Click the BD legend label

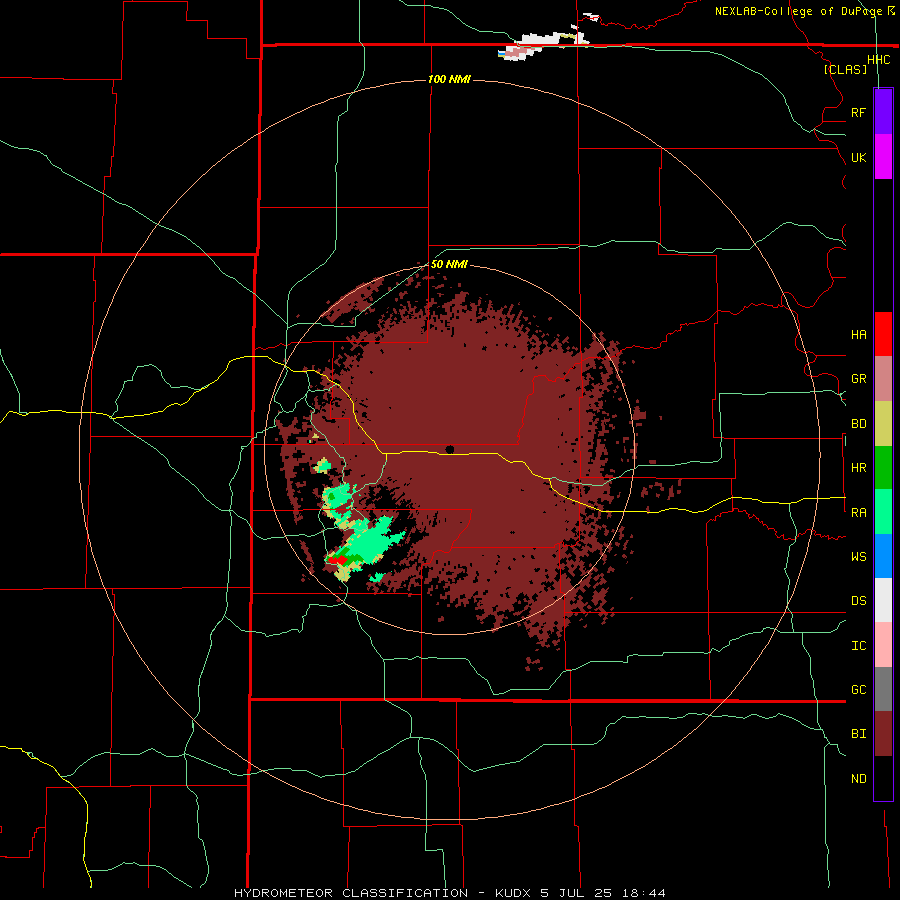tap(858, 424)
